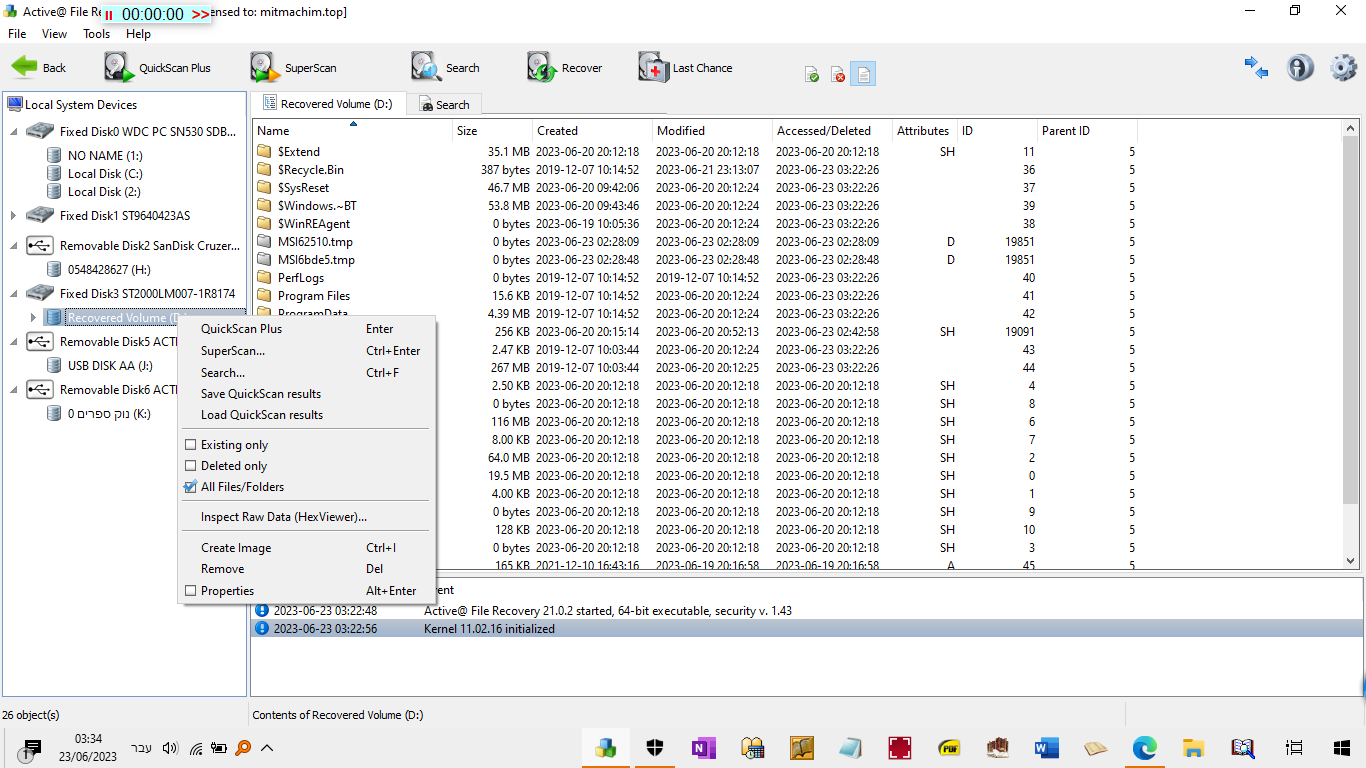Click the Recover toolbar button
The image size is (1366, 768).
(x=565, y=68)
